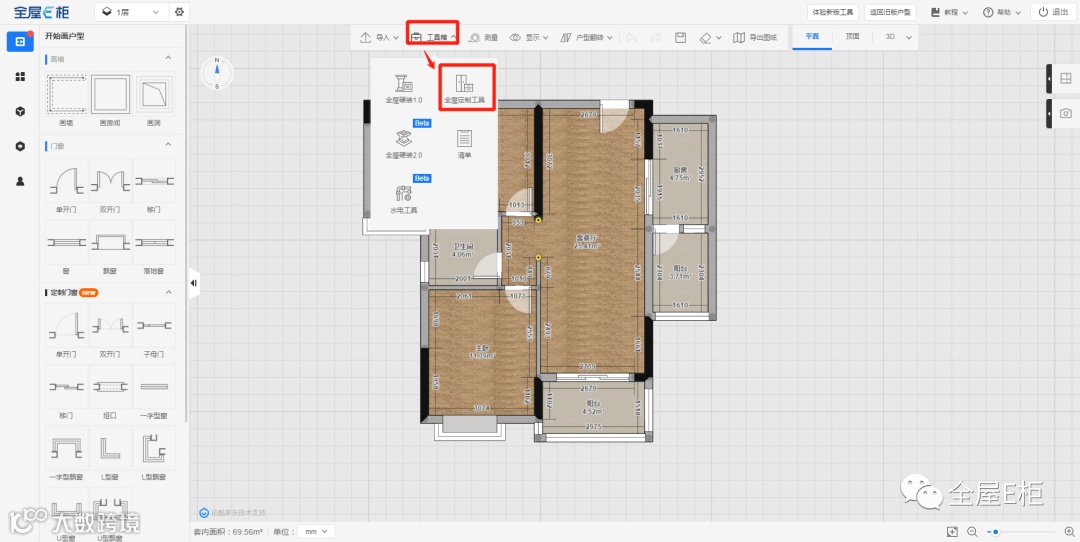This screenshot has width=1080, height=542.
Task: Open the 帮助 help dropdown
Action: point(1001,12)
